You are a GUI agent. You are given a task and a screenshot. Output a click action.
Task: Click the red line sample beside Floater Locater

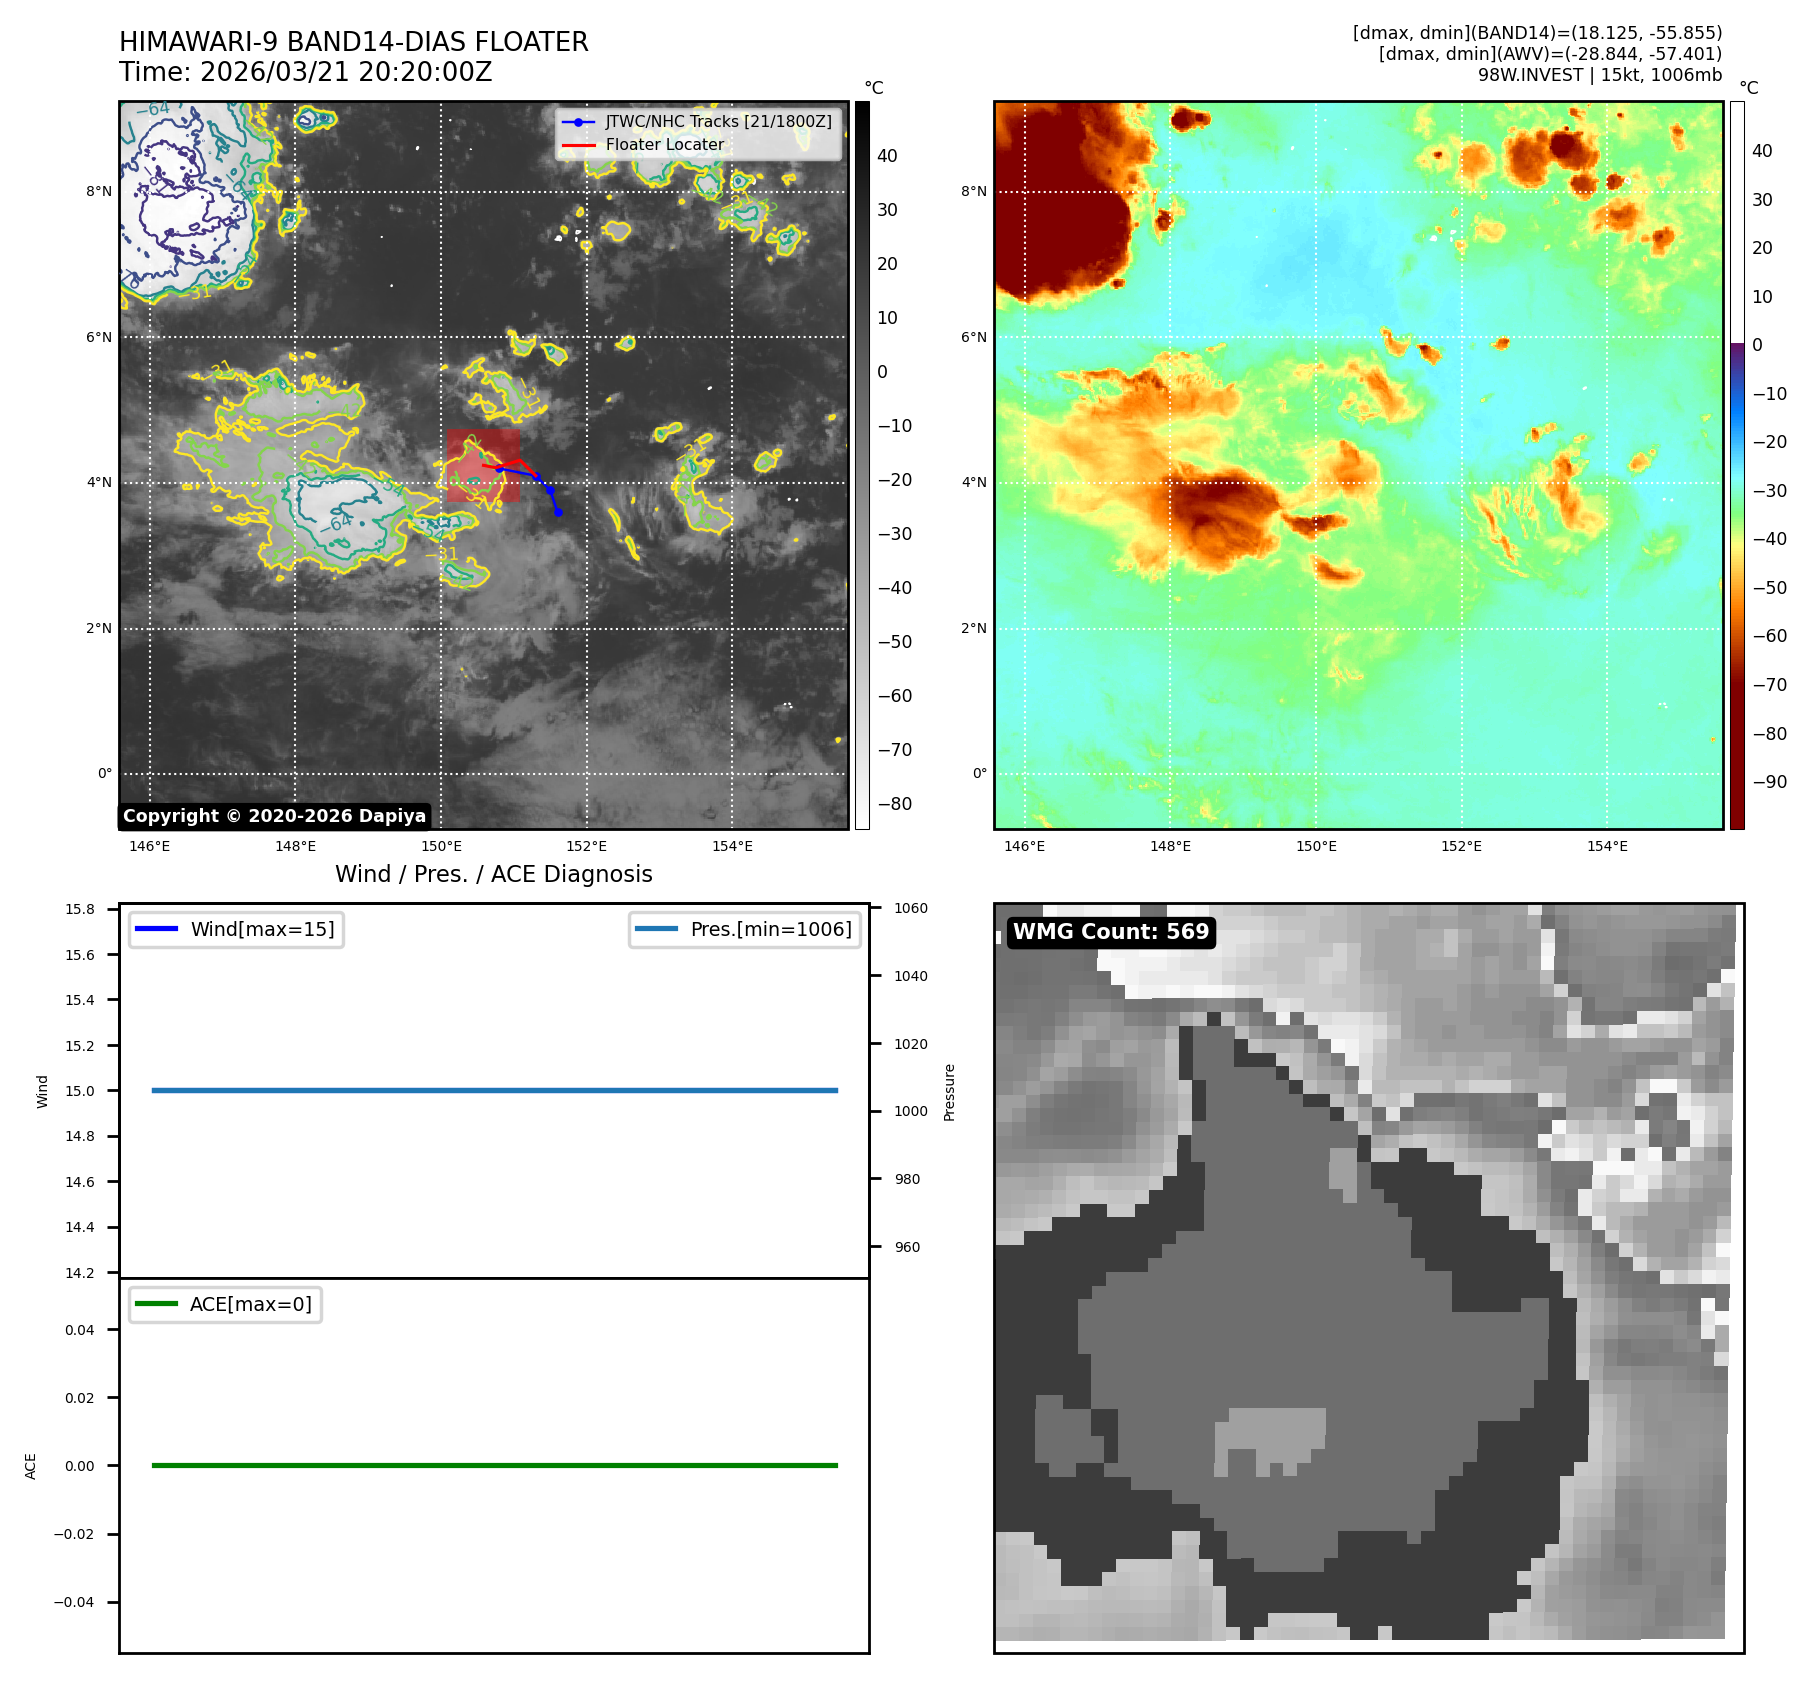pos(578,145)
